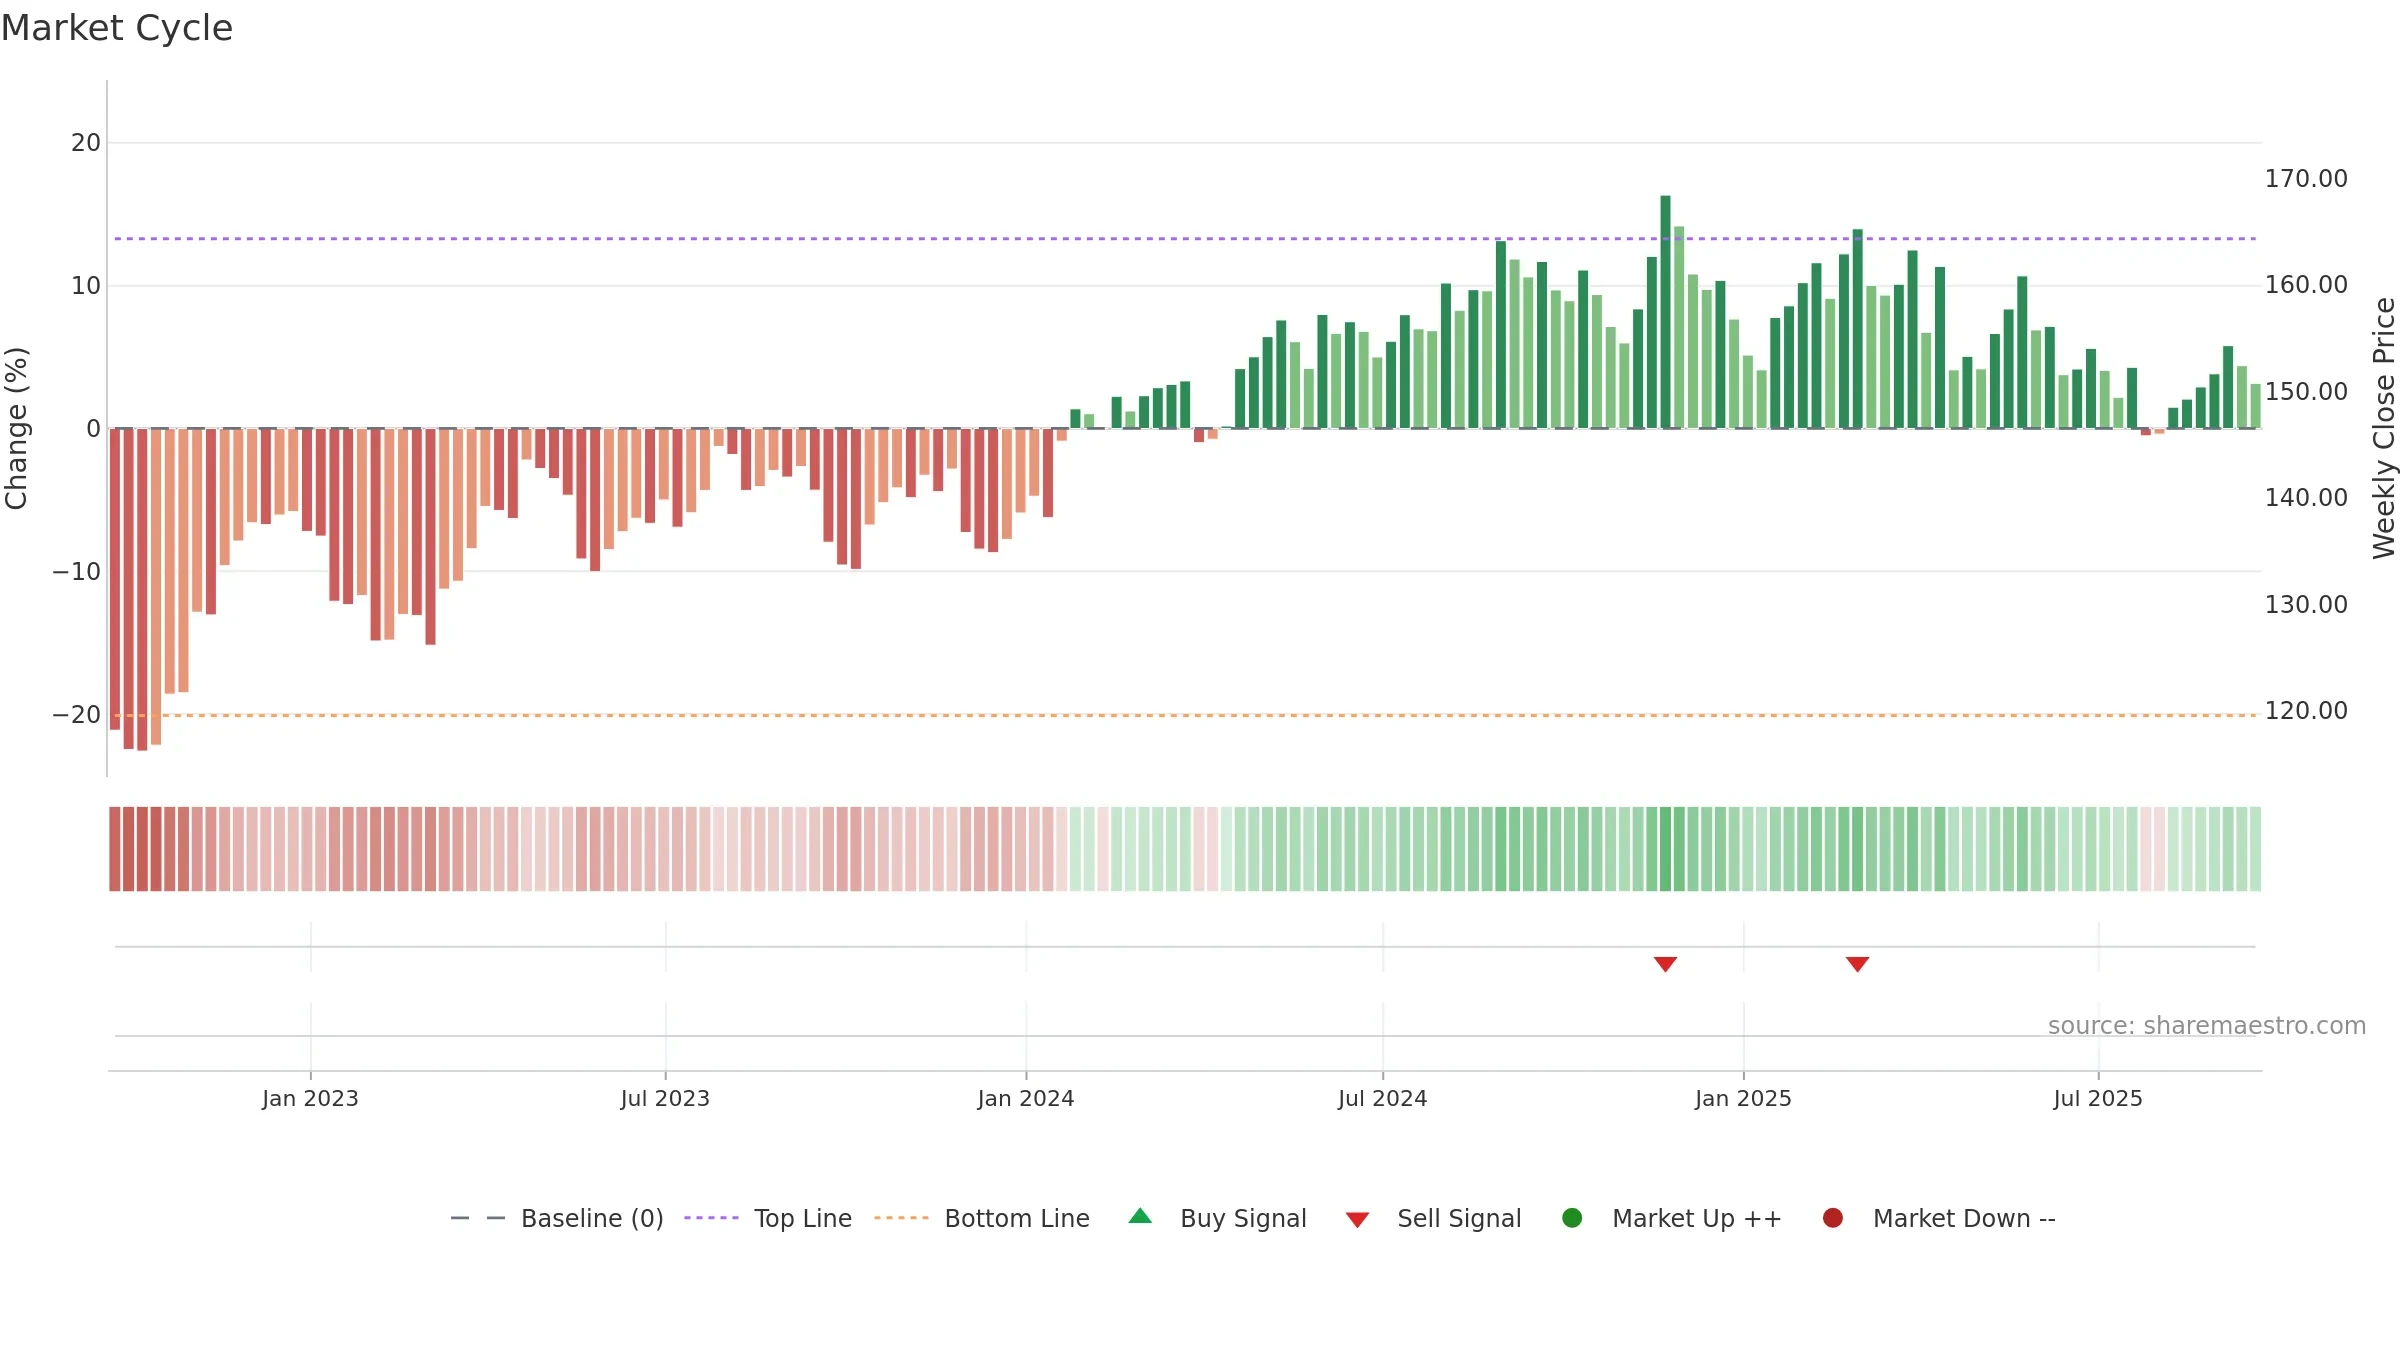
Task: Click the 170.00 price axis label
Action: tap(2306, 178)
